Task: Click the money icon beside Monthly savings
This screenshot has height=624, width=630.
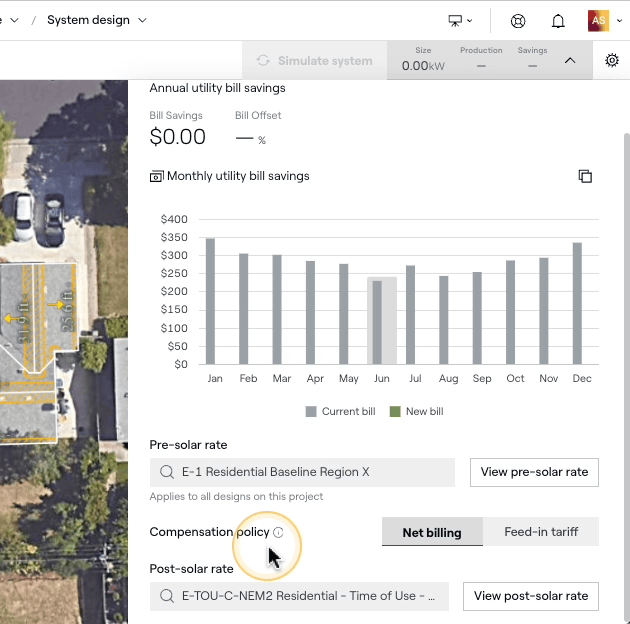Action: pyautogui.click(x=156, y=176)
